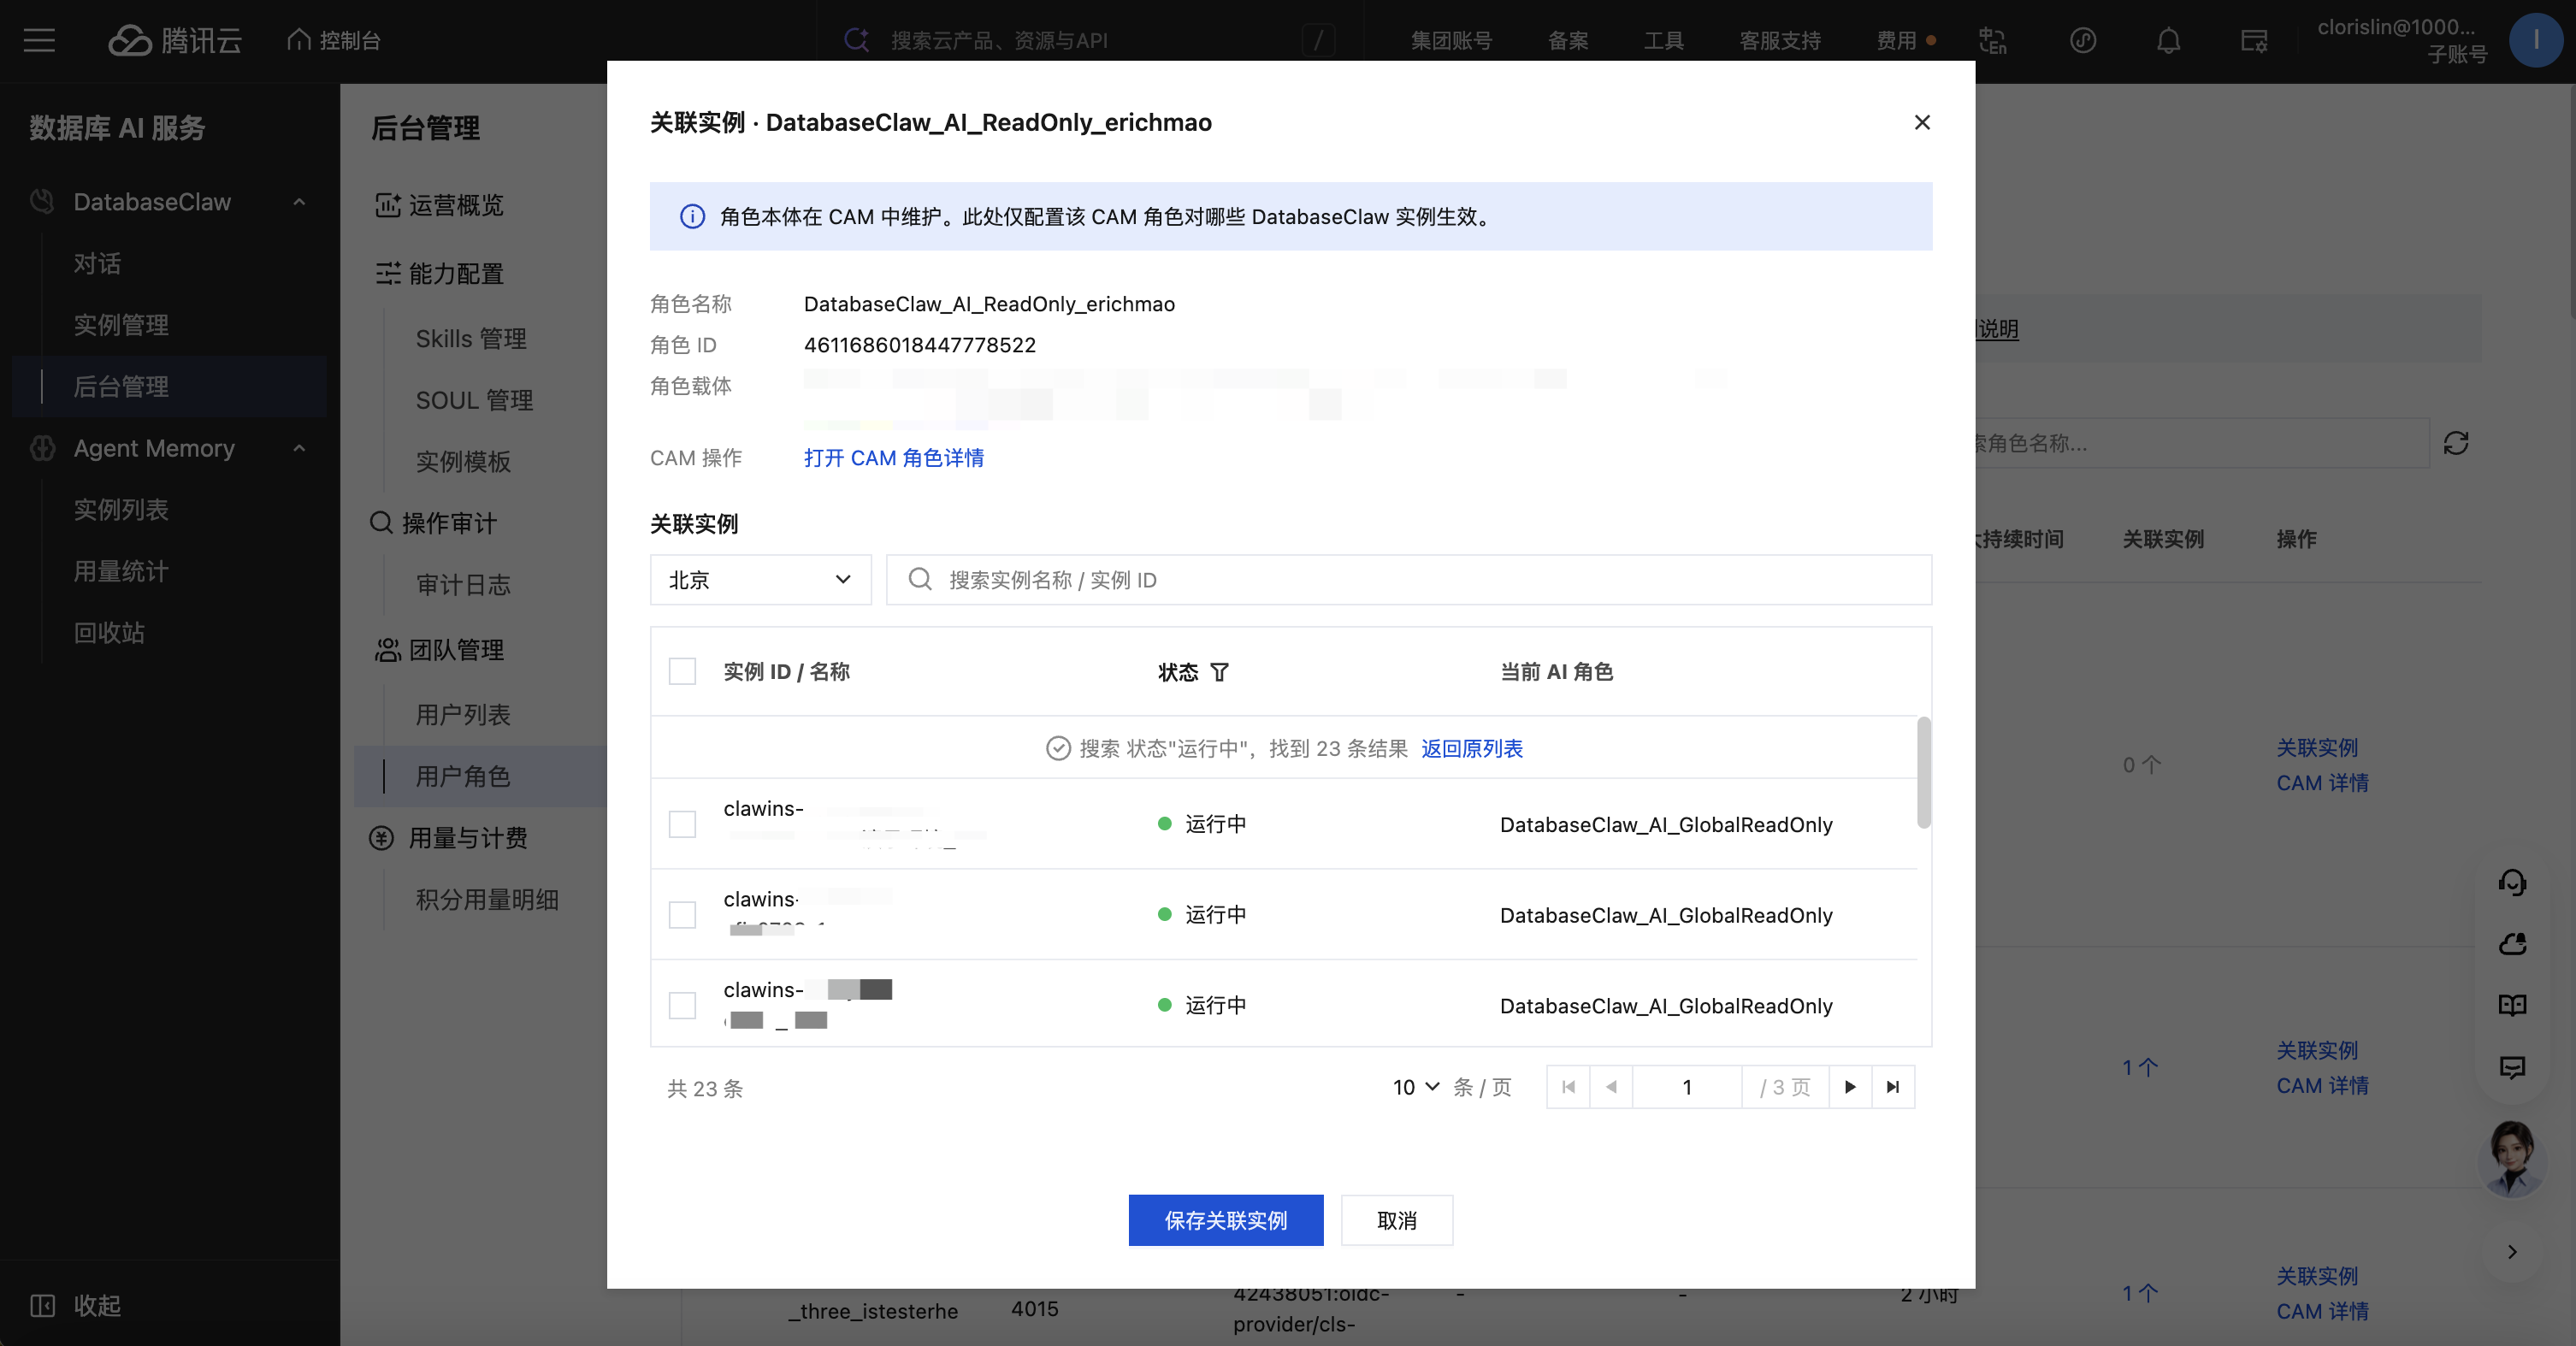2576x1346 pixels.
Task: Open 审计日志 in the admin menu
Action: tap(463, 585)
